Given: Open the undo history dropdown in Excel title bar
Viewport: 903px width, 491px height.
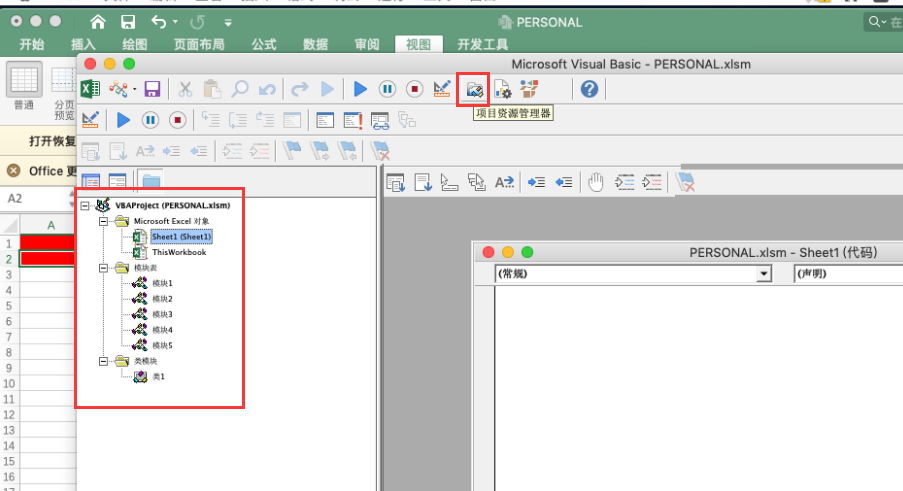Looking at the screenshot, I should (175, 22).
